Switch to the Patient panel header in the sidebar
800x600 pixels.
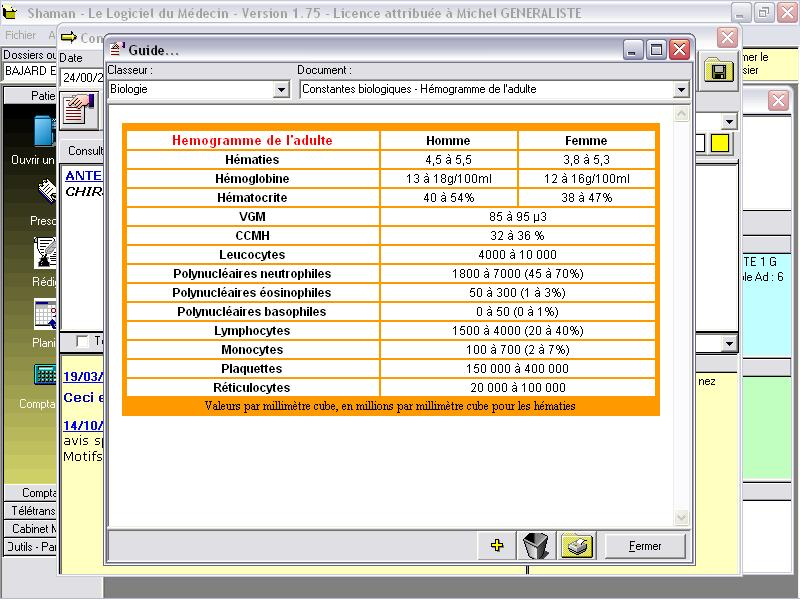(x=31, y=95)
